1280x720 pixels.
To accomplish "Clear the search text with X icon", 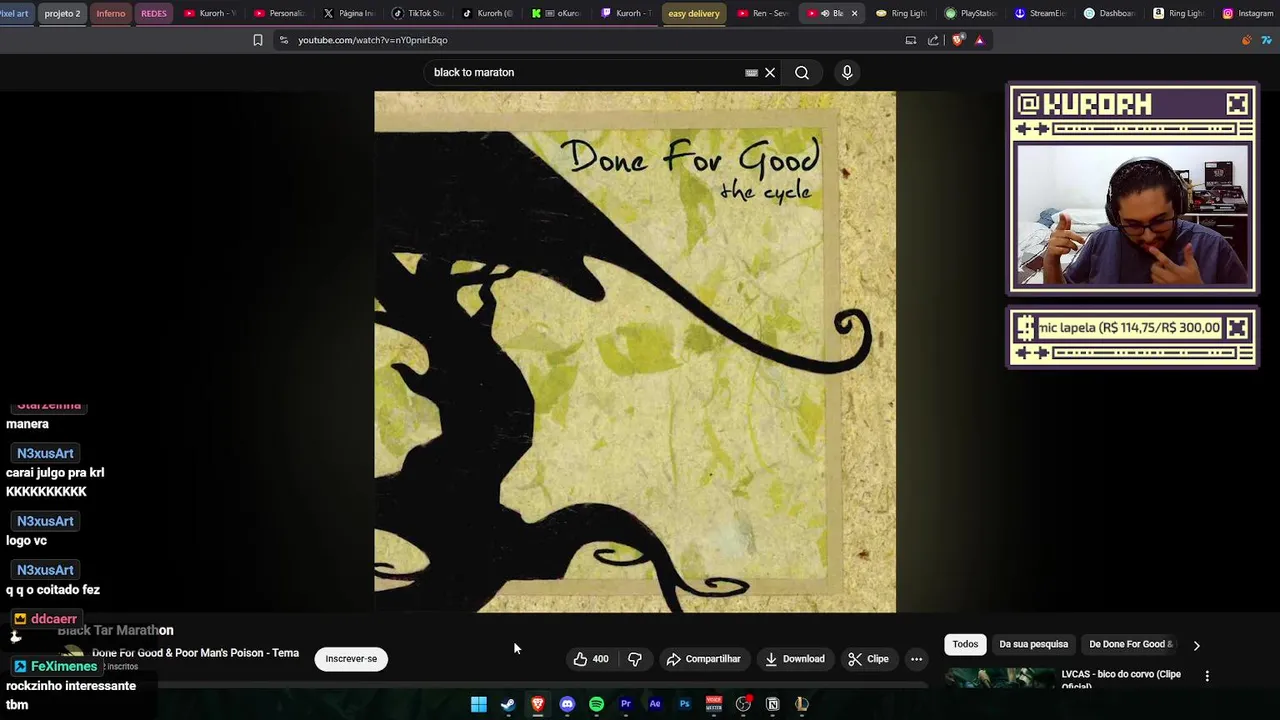I will (770, 73).
